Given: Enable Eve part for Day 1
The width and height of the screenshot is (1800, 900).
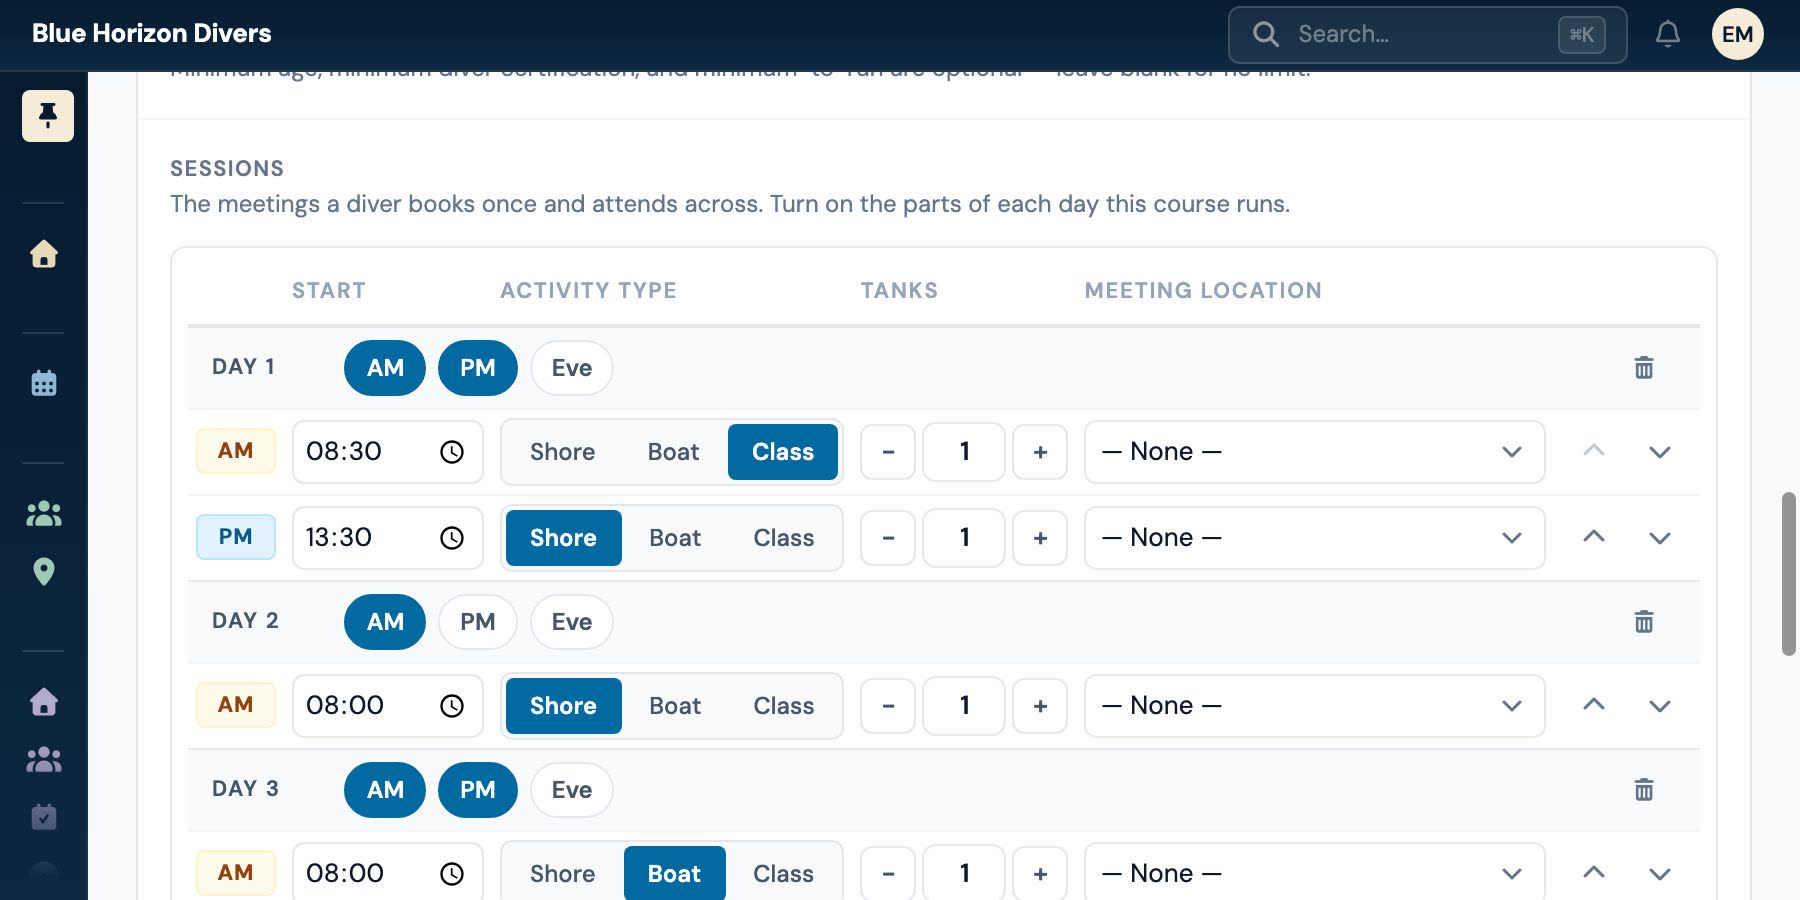Looking at the screenshot, I should pyautogui.click(x=572, y=368).
